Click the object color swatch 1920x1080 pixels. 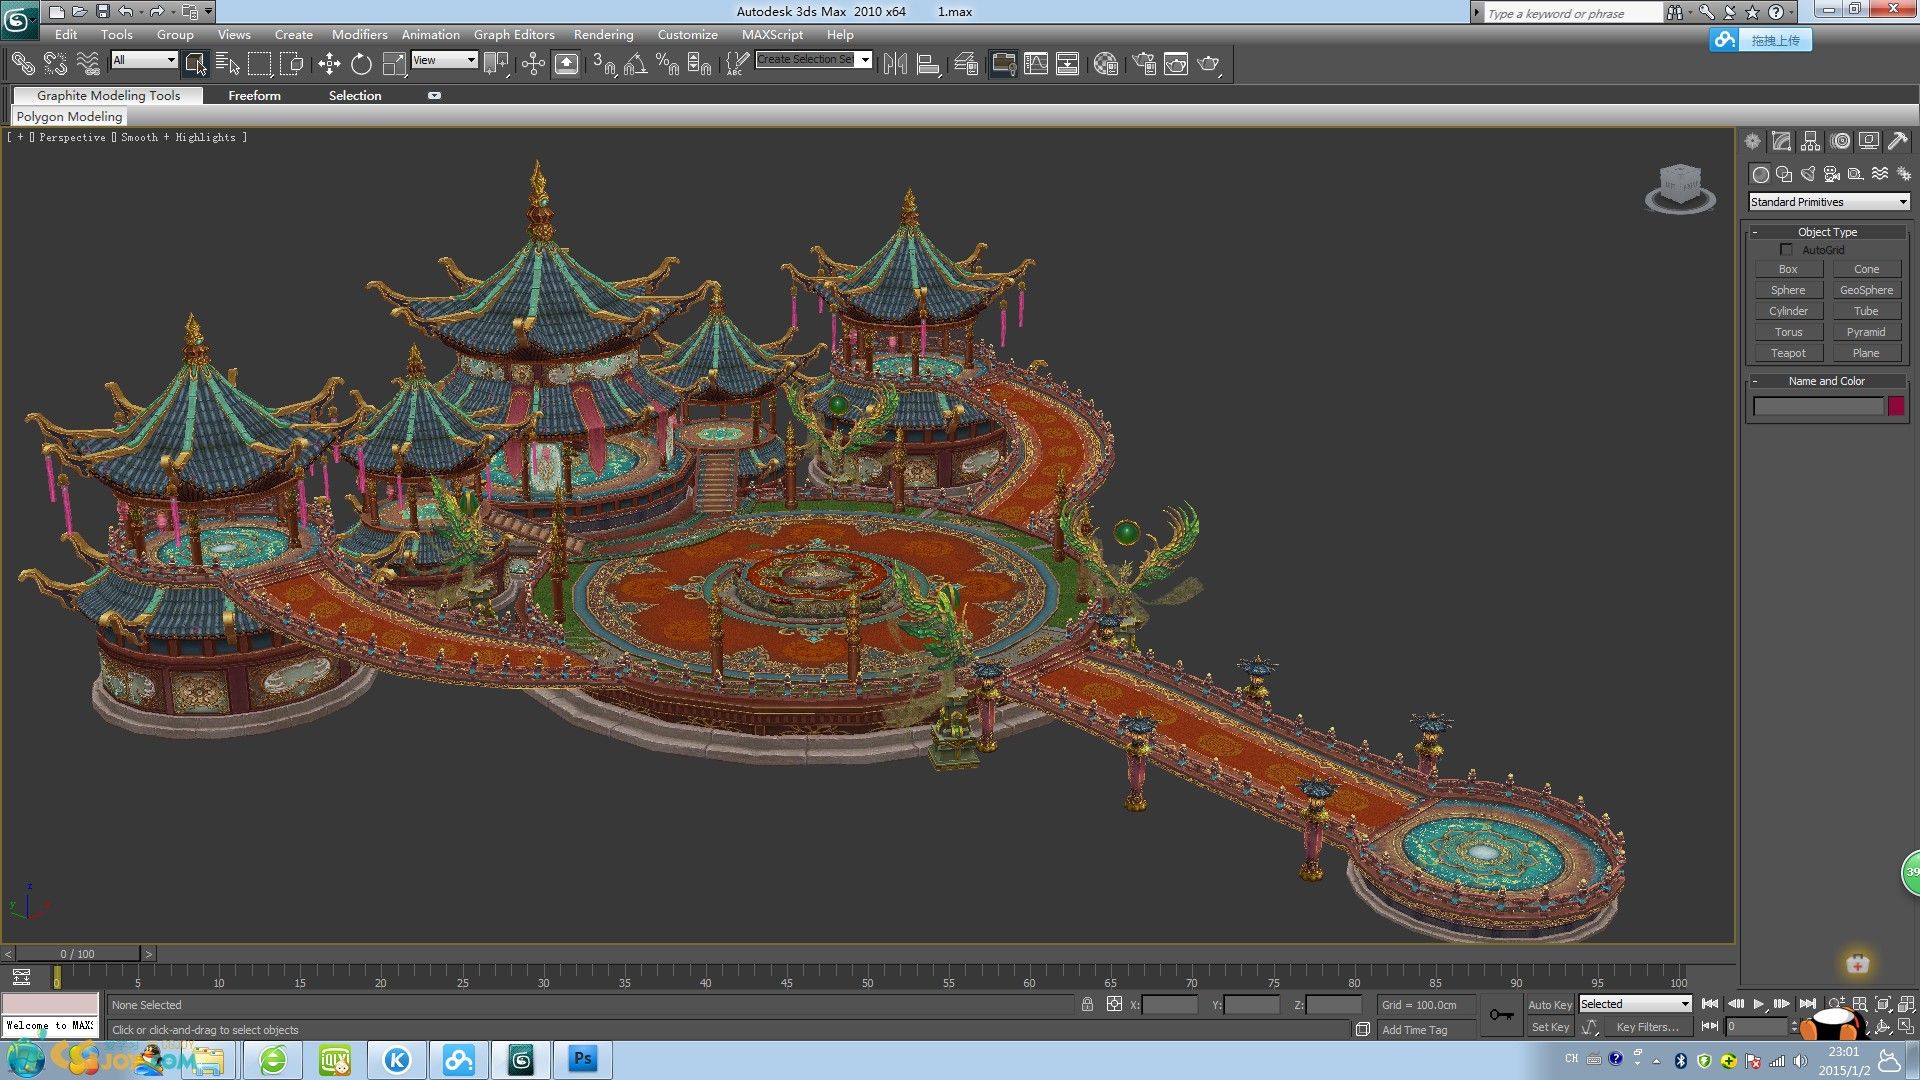[x=1896, y=406]
